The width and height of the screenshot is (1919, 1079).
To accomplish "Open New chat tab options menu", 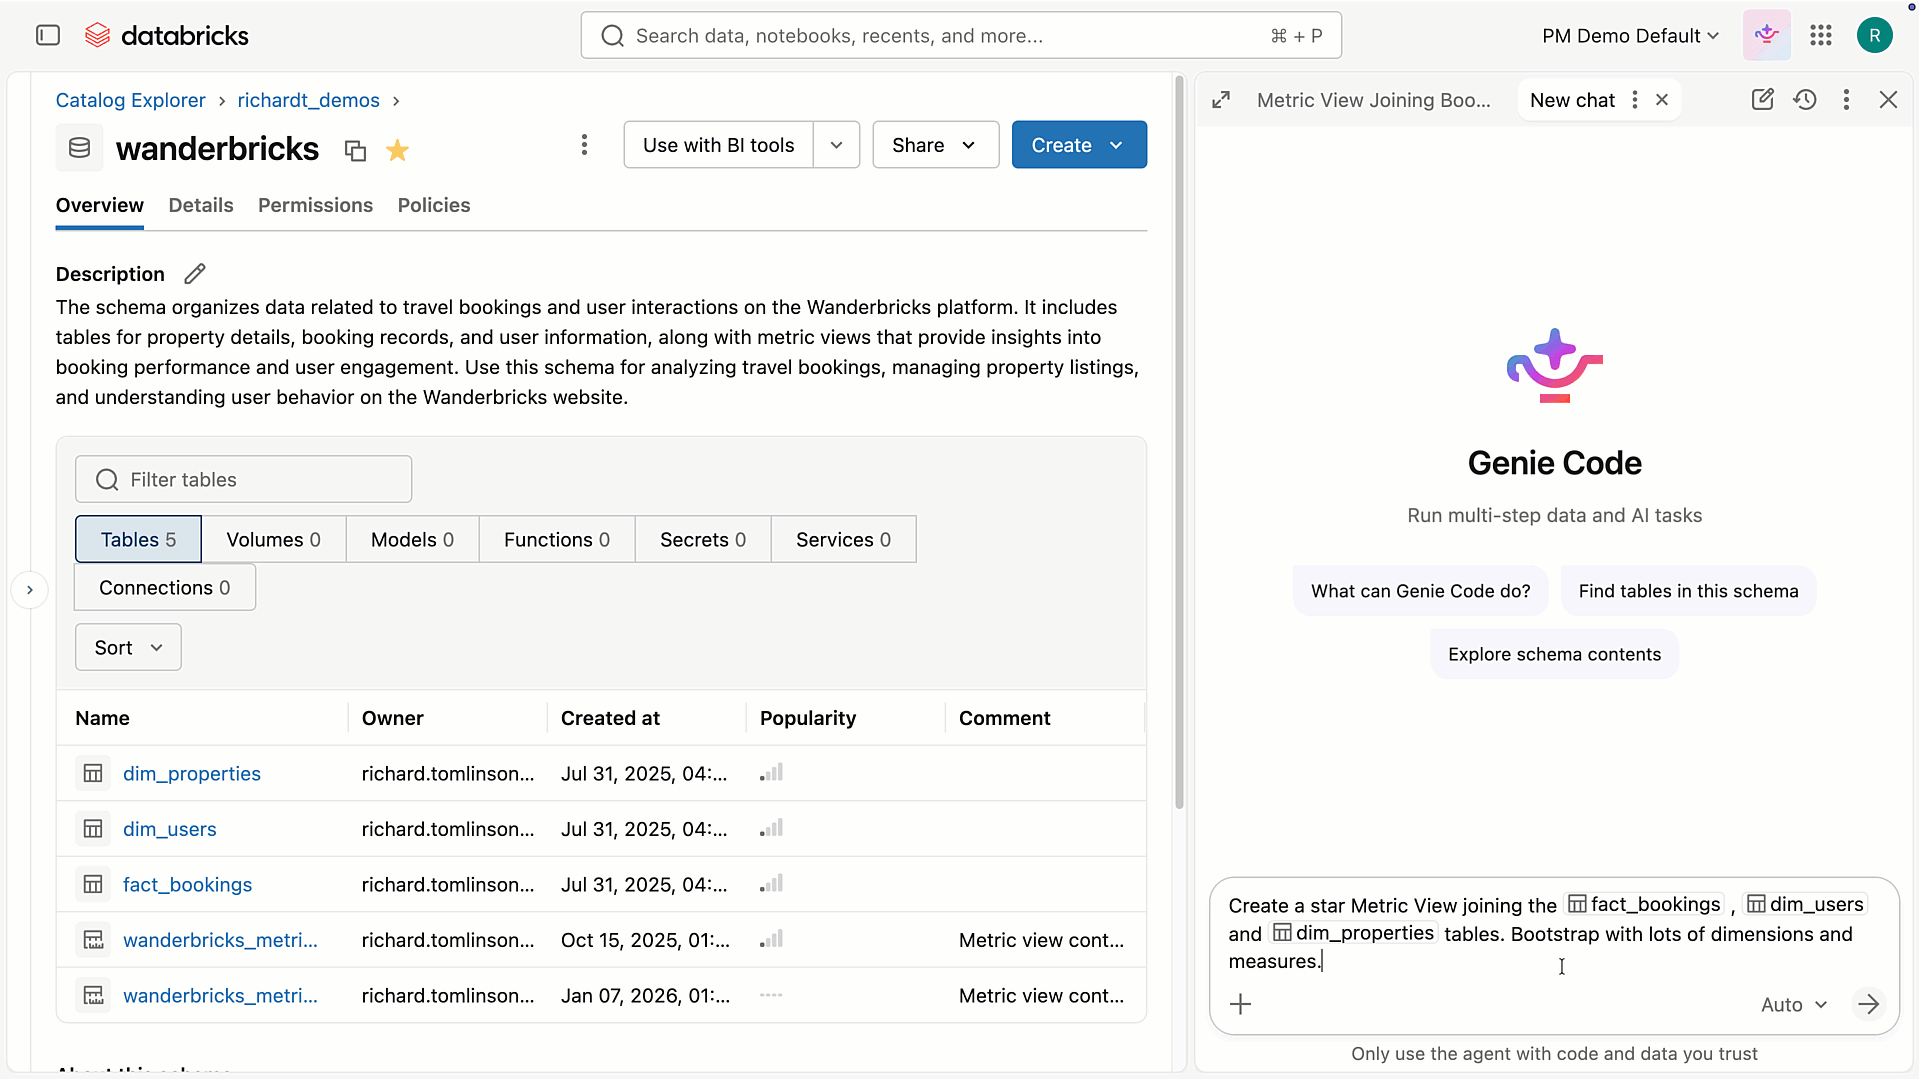I will [1634, 100].
